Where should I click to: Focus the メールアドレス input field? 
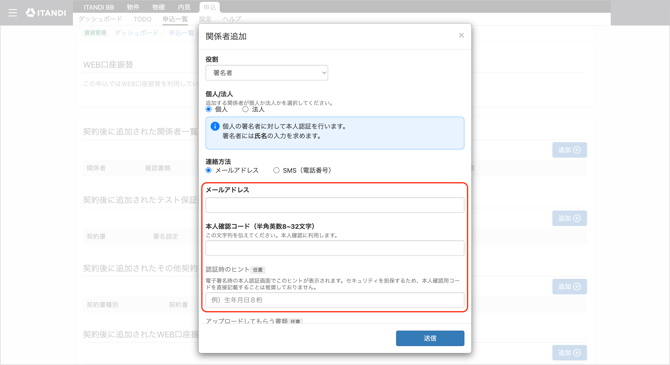click(x=335, y=205)
